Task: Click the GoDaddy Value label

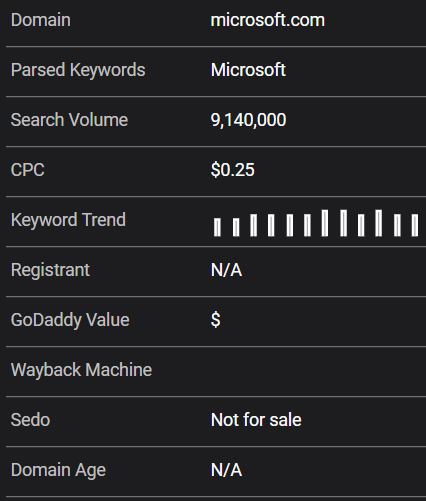Action: (70, 320)
